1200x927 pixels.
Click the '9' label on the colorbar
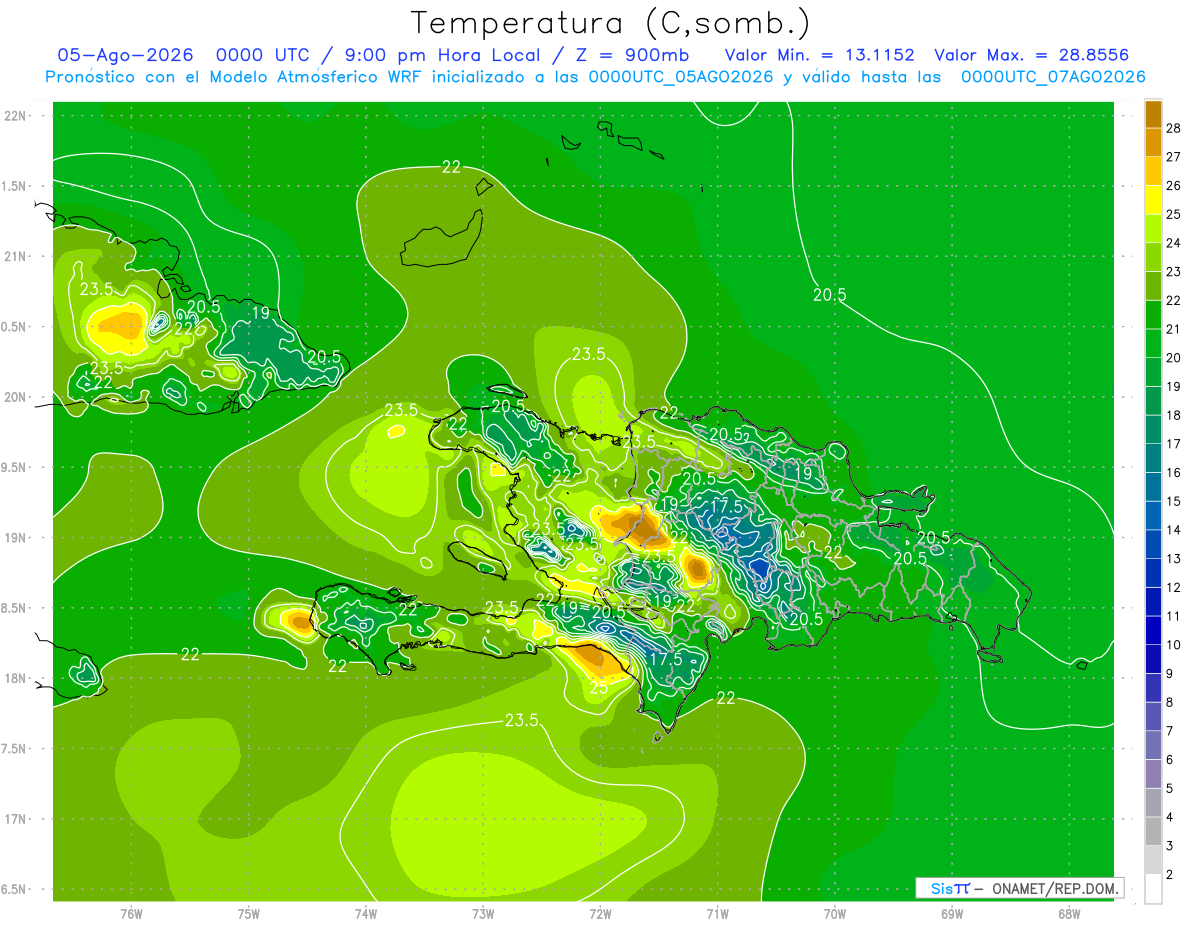coord(1170,674)
